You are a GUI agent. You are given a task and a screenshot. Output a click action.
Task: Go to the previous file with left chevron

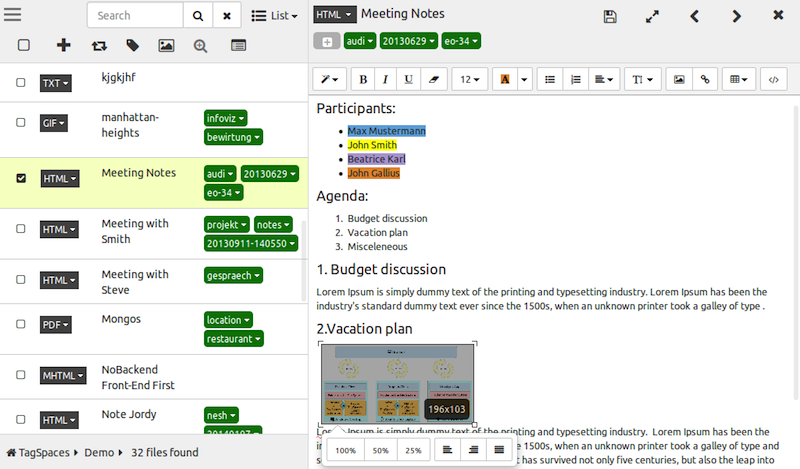coord(695,16)
